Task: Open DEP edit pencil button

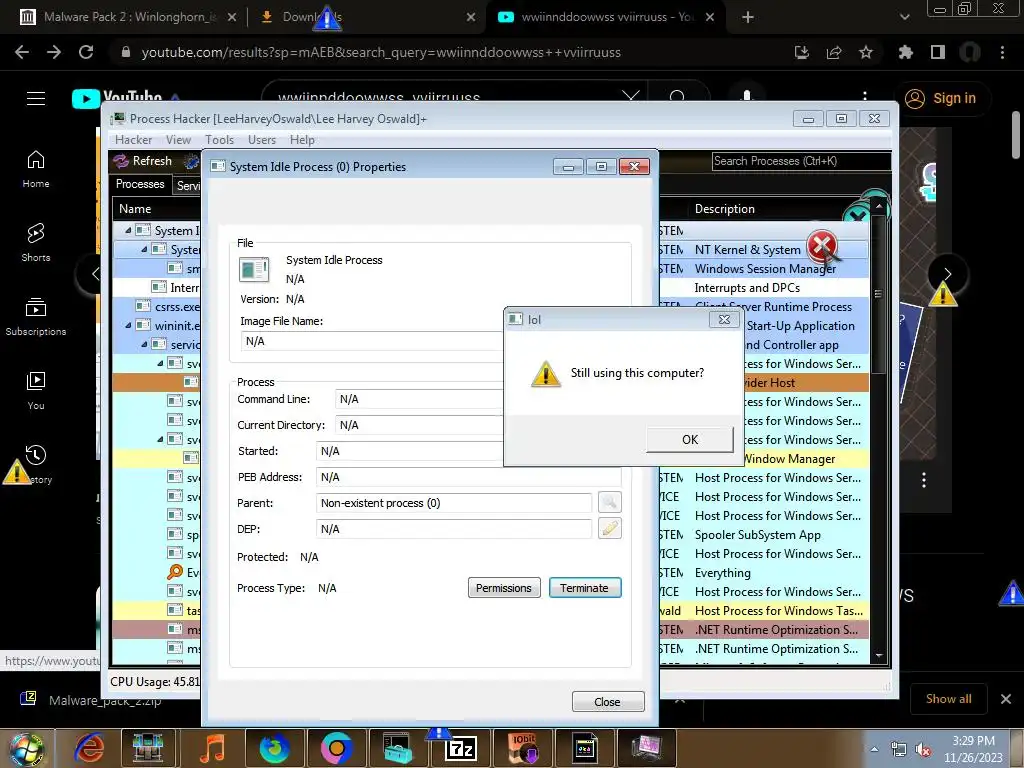Action: (x=609, y=528)
